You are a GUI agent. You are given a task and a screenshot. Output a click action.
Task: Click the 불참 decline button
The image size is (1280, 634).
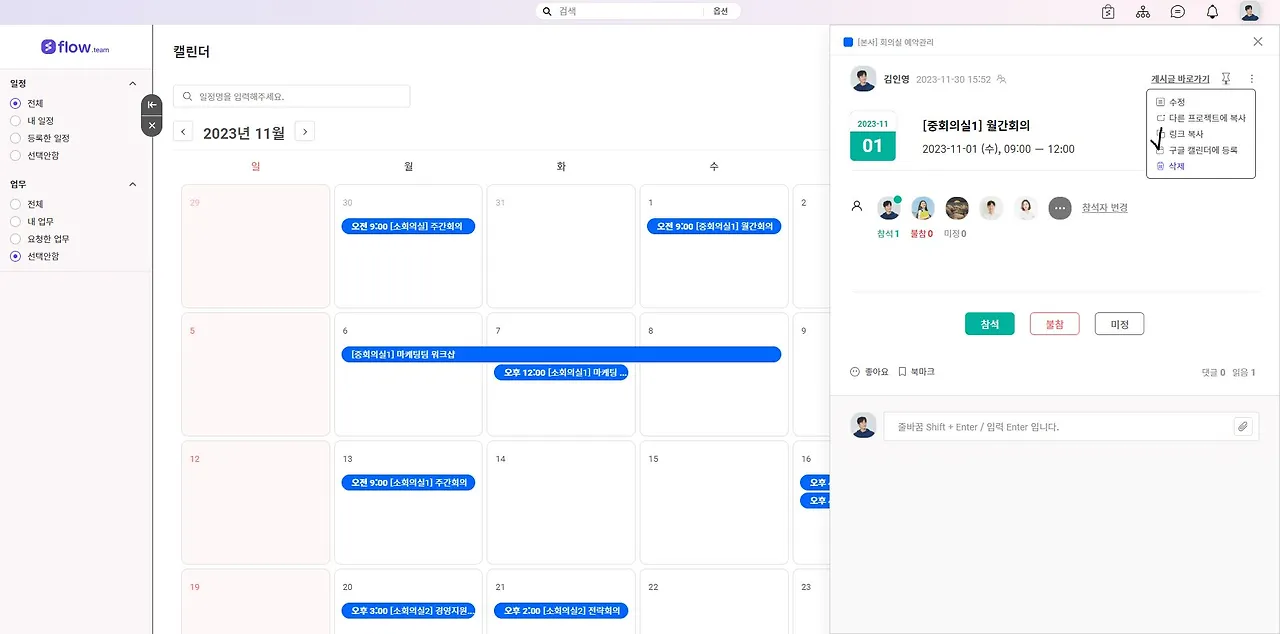[1054, 324]
